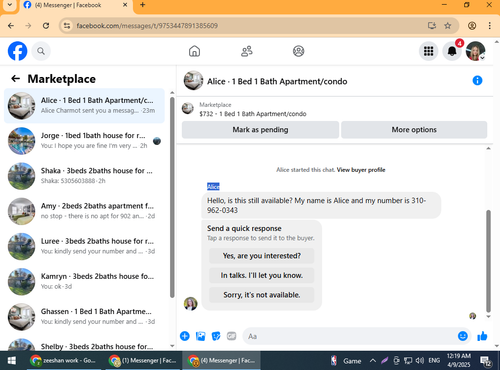This screenshot has height=370, width=500.
Task: Open the emoji smiley picker
Action: (463, 336)
